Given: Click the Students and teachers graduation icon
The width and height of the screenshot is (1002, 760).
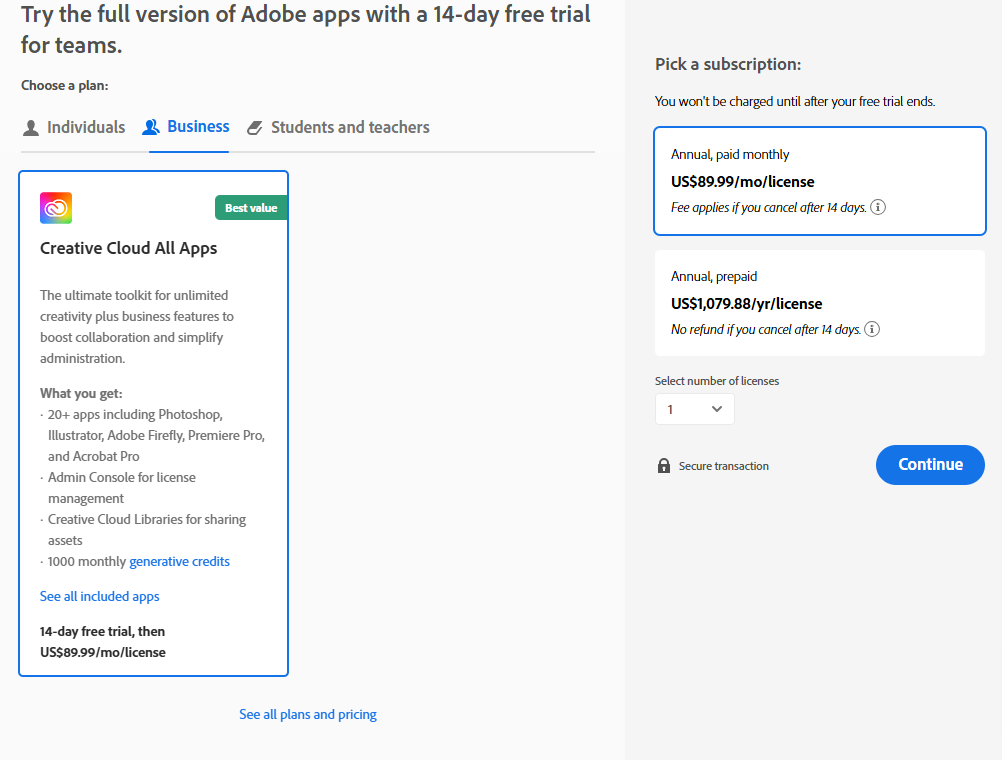Looking at the screenshot, I should pos(254,128).
